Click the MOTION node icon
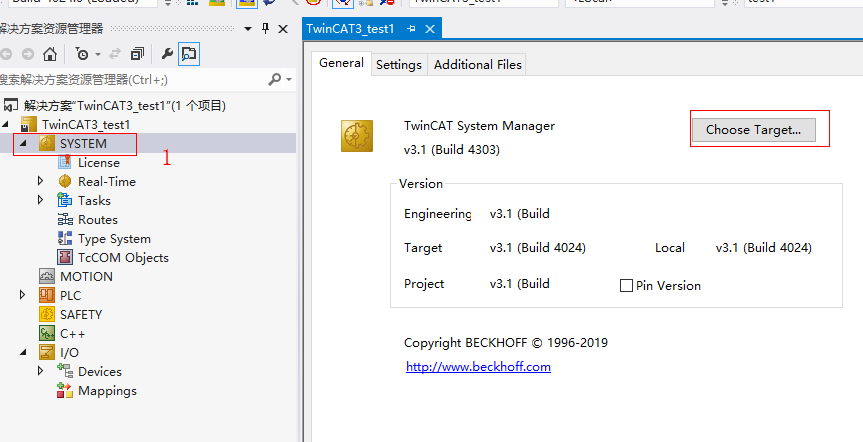Image resolution: width=863 pixels, height=442 pixels. point(47,276)
